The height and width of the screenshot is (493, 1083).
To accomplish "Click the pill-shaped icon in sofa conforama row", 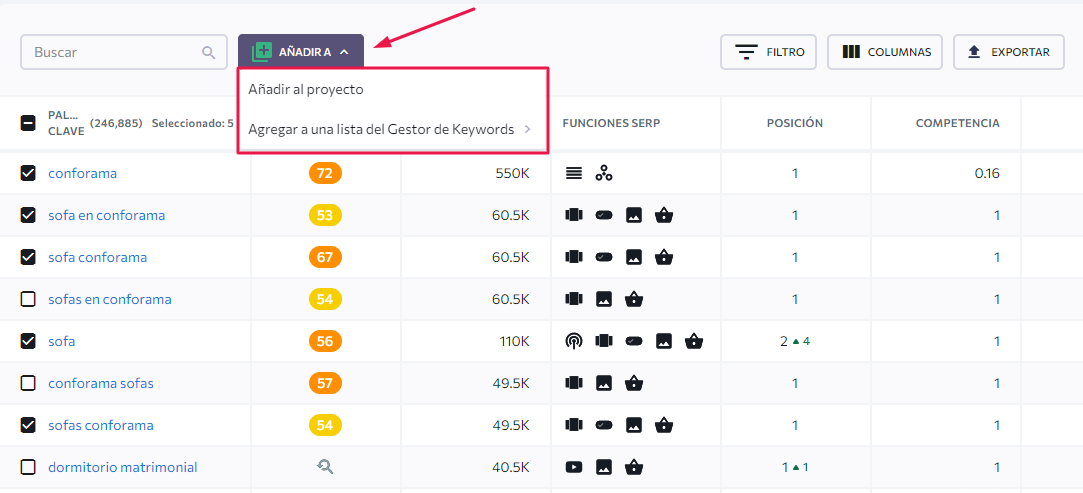I will click(x=604, y=257).
